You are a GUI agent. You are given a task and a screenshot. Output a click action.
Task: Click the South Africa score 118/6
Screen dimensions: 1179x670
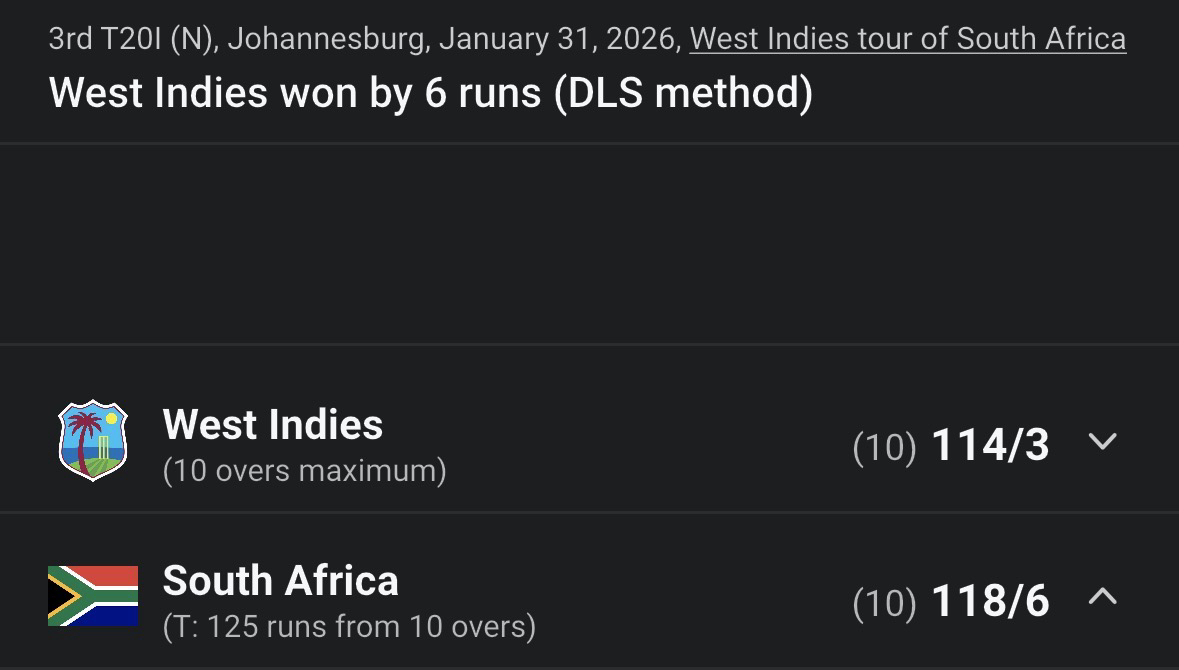[990, 601]
